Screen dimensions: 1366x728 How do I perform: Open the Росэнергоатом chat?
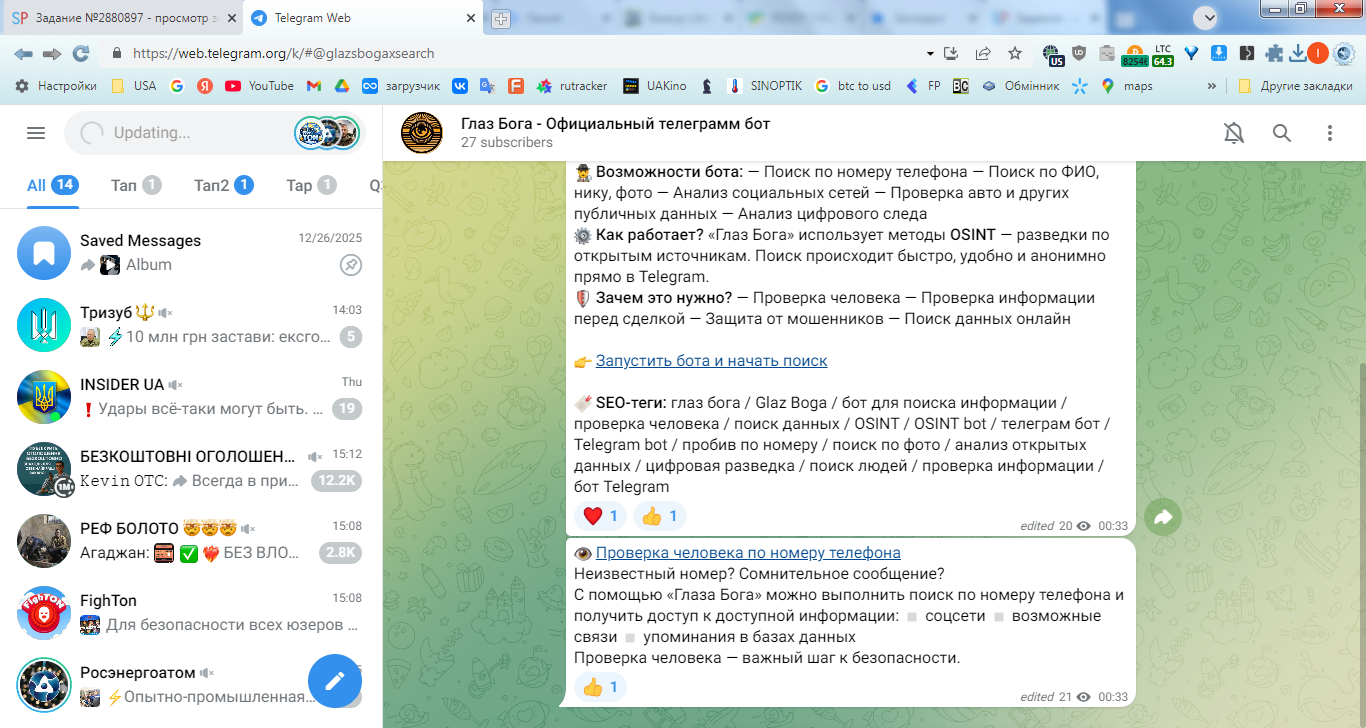tap(190, 685)
